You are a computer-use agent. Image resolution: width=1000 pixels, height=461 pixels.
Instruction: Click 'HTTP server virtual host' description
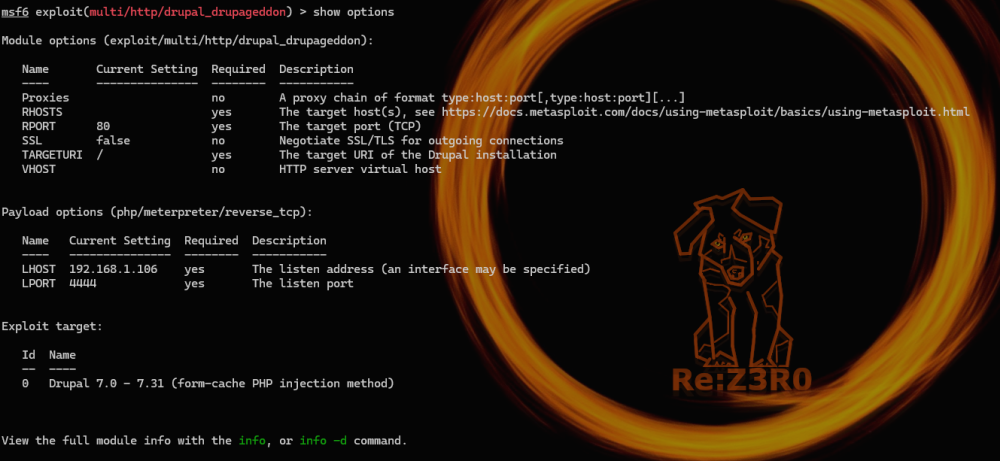click(360, 169)
